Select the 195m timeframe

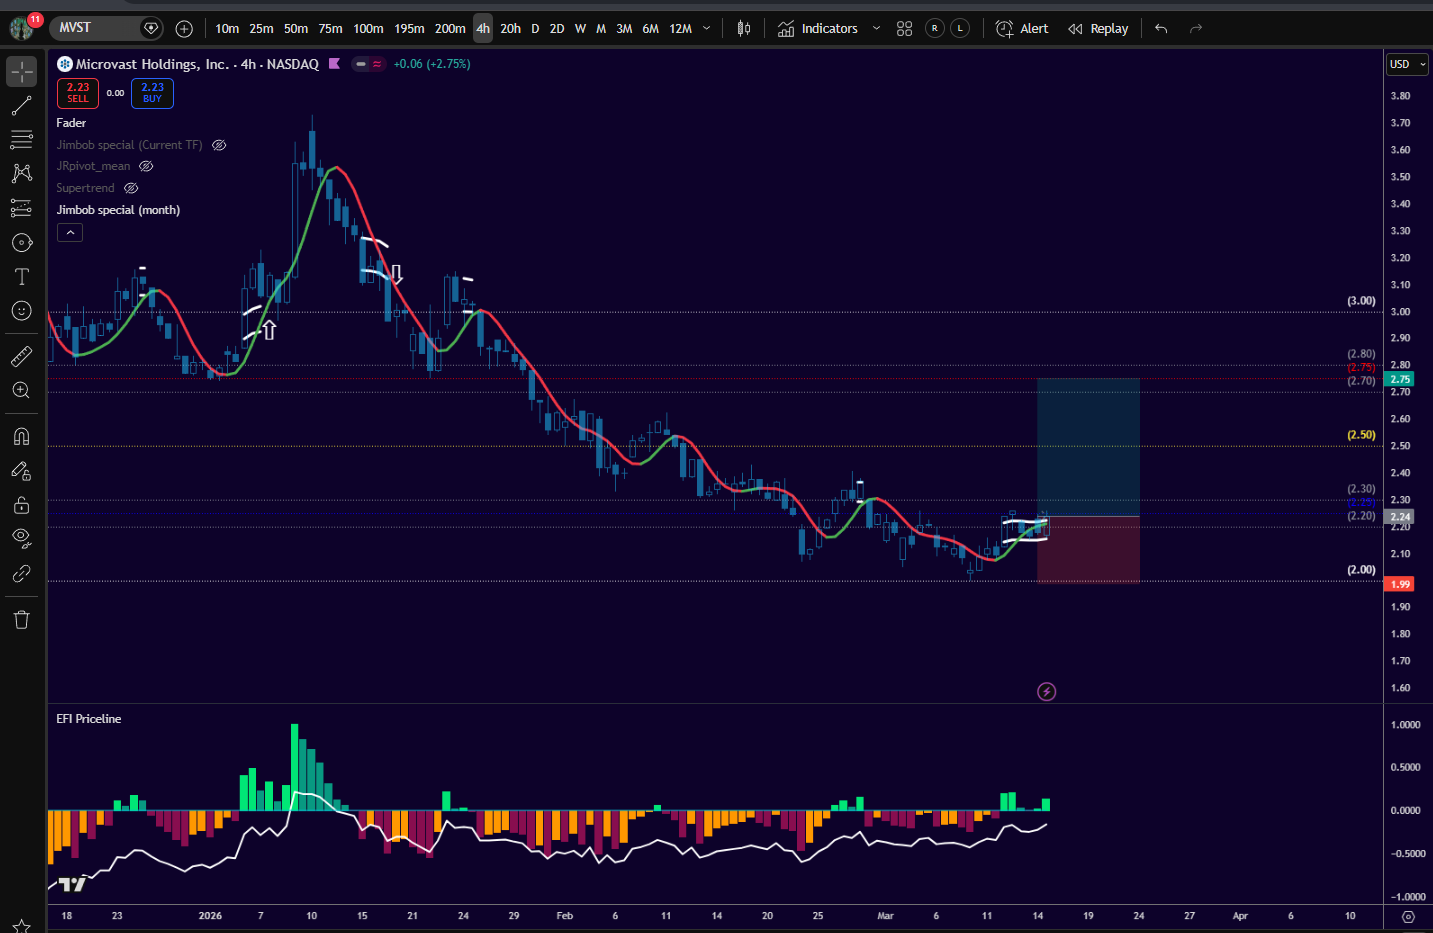point(409,29)
